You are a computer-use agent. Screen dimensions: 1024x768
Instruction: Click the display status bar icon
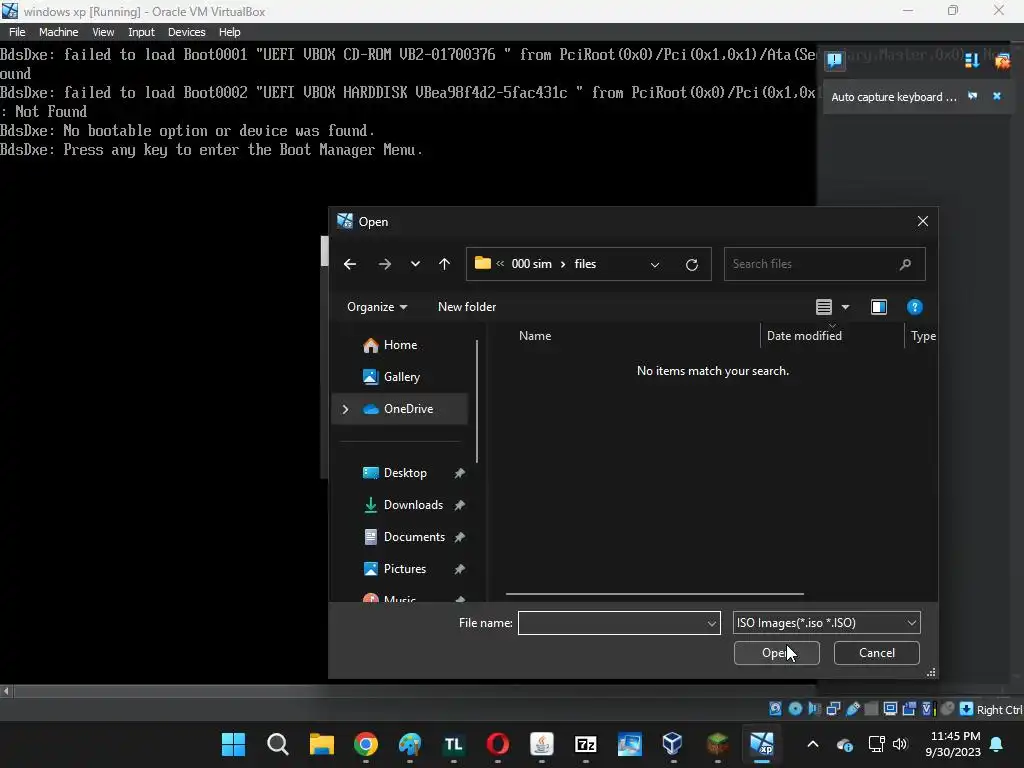(890, 709)
